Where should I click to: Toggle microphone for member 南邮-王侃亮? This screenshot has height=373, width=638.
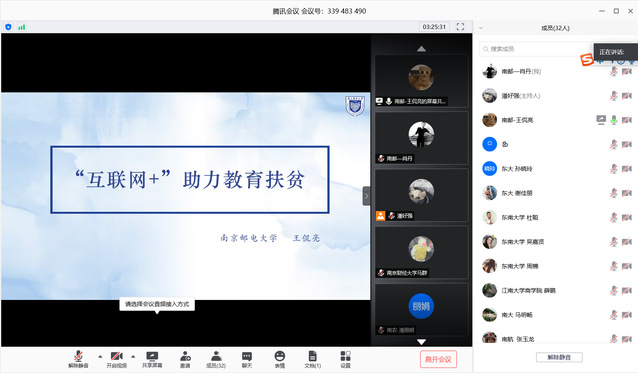(614, 120)
